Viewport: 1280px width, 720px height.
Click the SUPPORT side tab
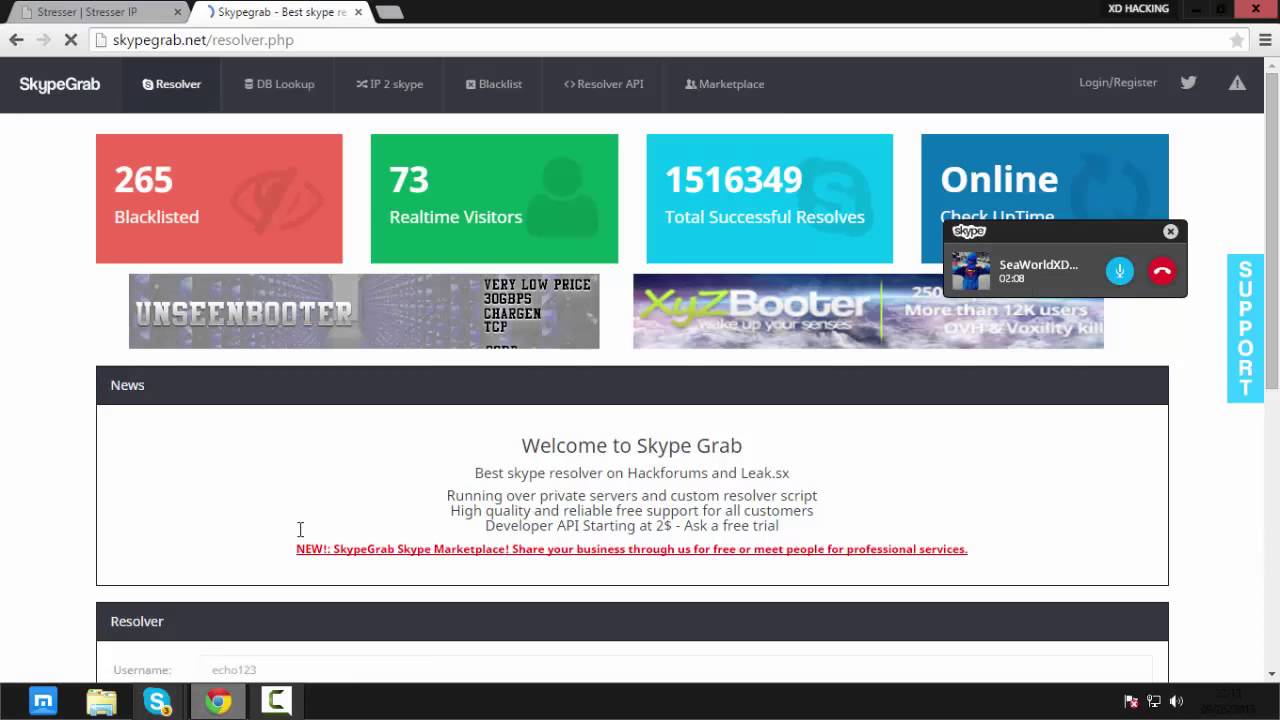pyautogui.click(x=1245, y=329)
